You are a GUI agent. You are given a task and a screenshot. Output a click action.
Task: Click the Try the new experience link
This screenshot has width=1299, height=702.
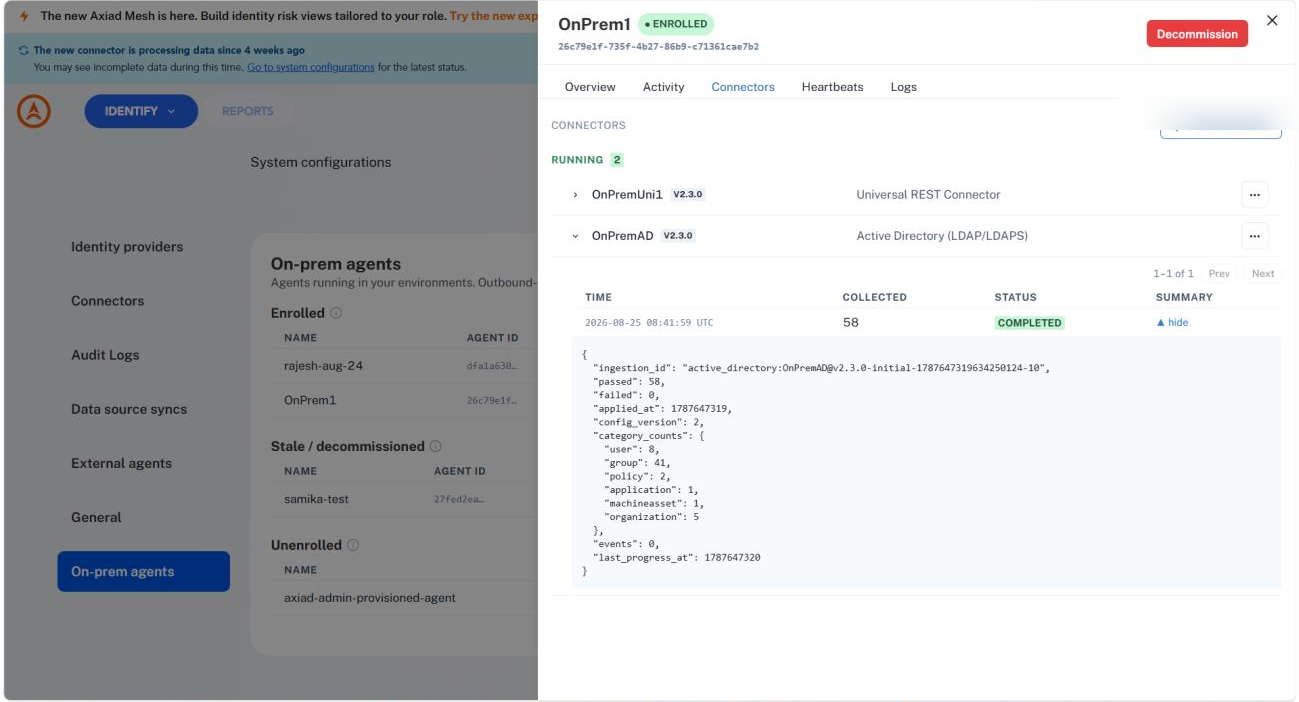coord(494,16)
